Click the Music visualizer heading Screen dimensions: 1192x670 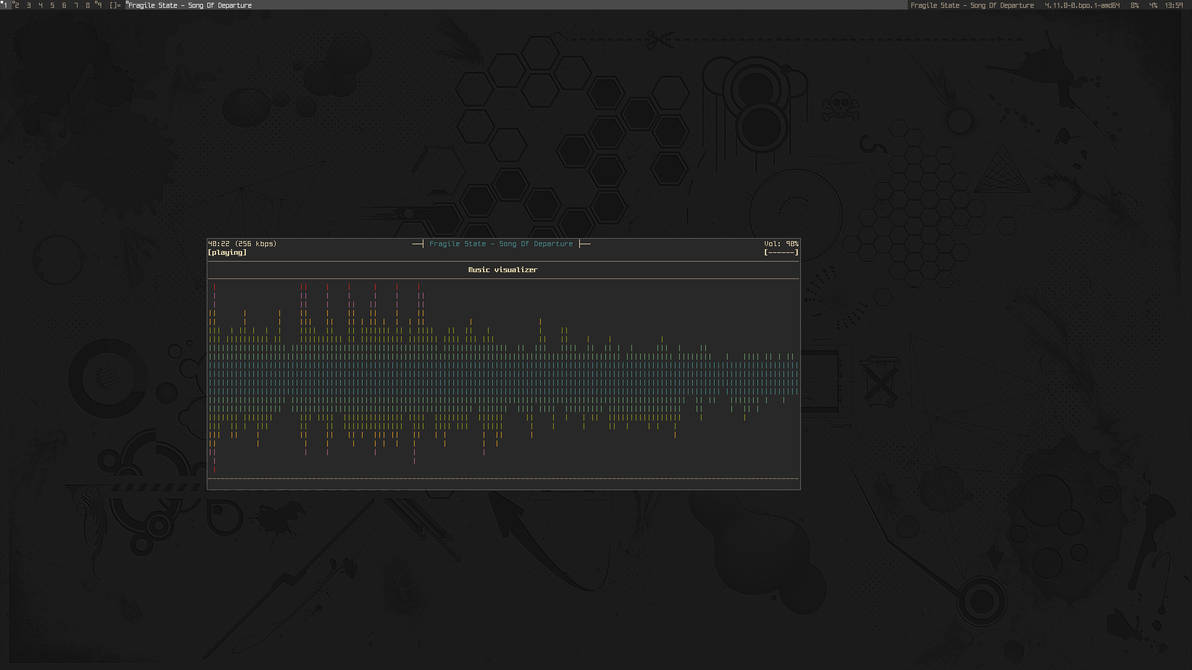(503, 270)
